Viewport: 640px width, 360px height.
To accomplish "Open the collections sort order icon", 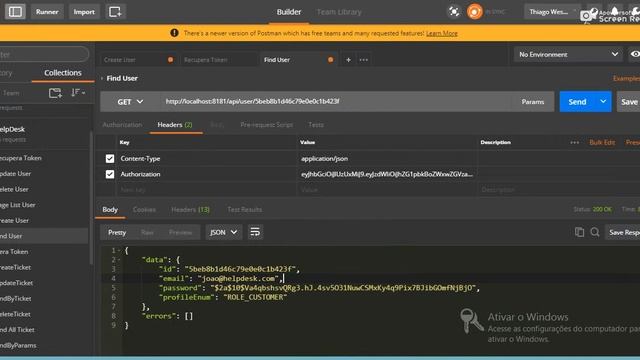I will pyautogui.click(x=78, y=93).
